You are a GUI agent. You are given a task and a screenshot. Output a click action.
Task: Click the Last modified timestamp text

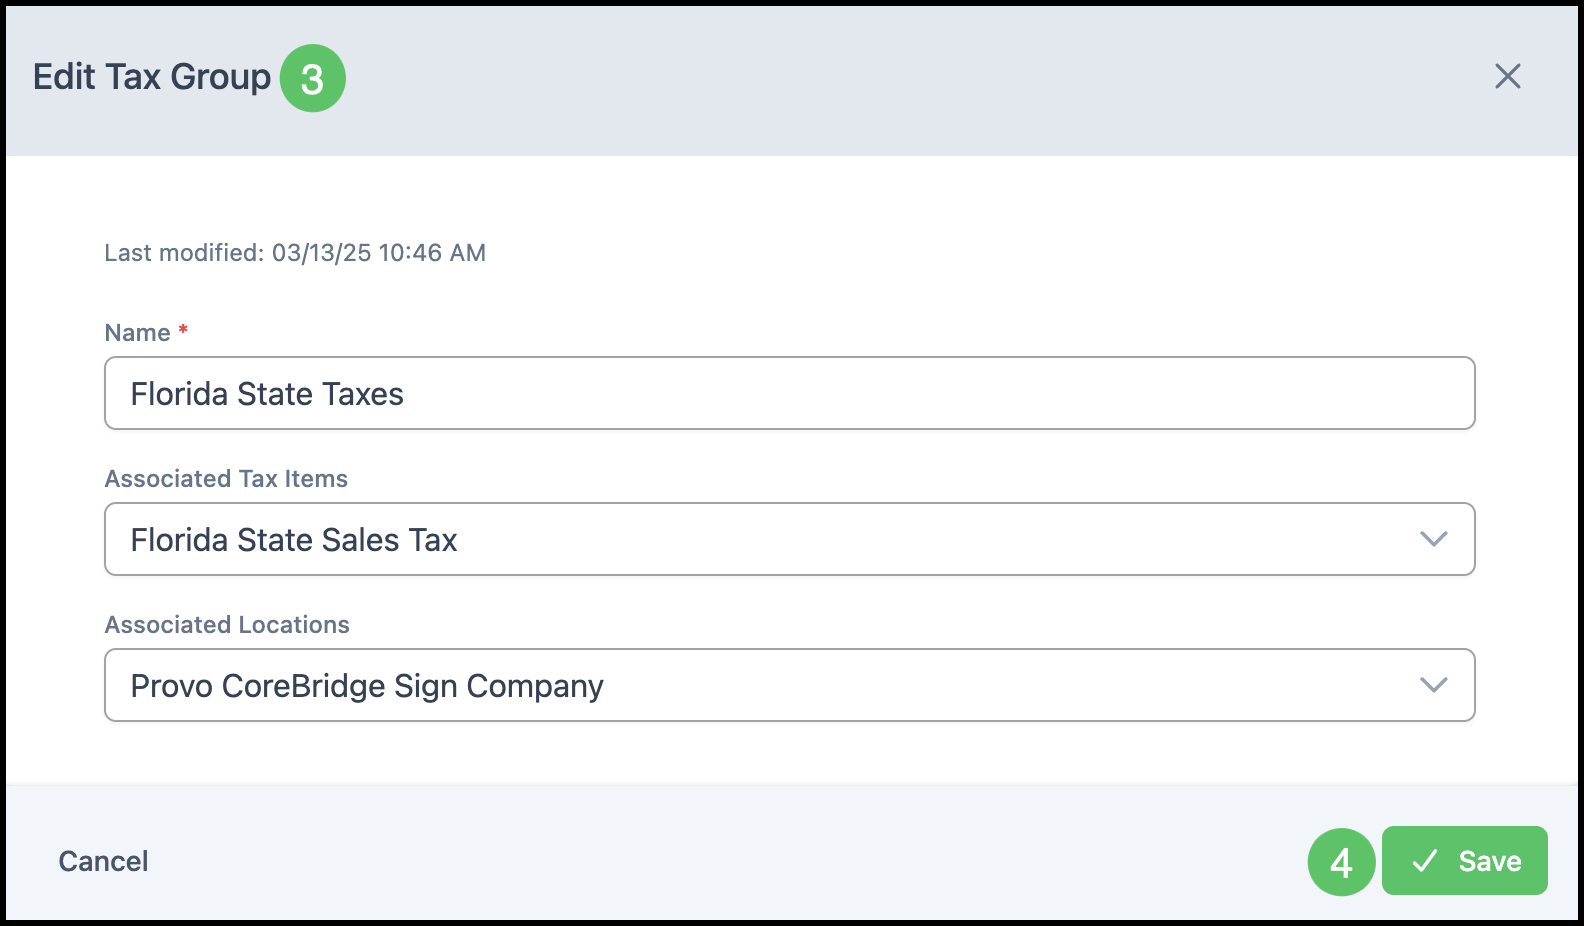[295, 253]
